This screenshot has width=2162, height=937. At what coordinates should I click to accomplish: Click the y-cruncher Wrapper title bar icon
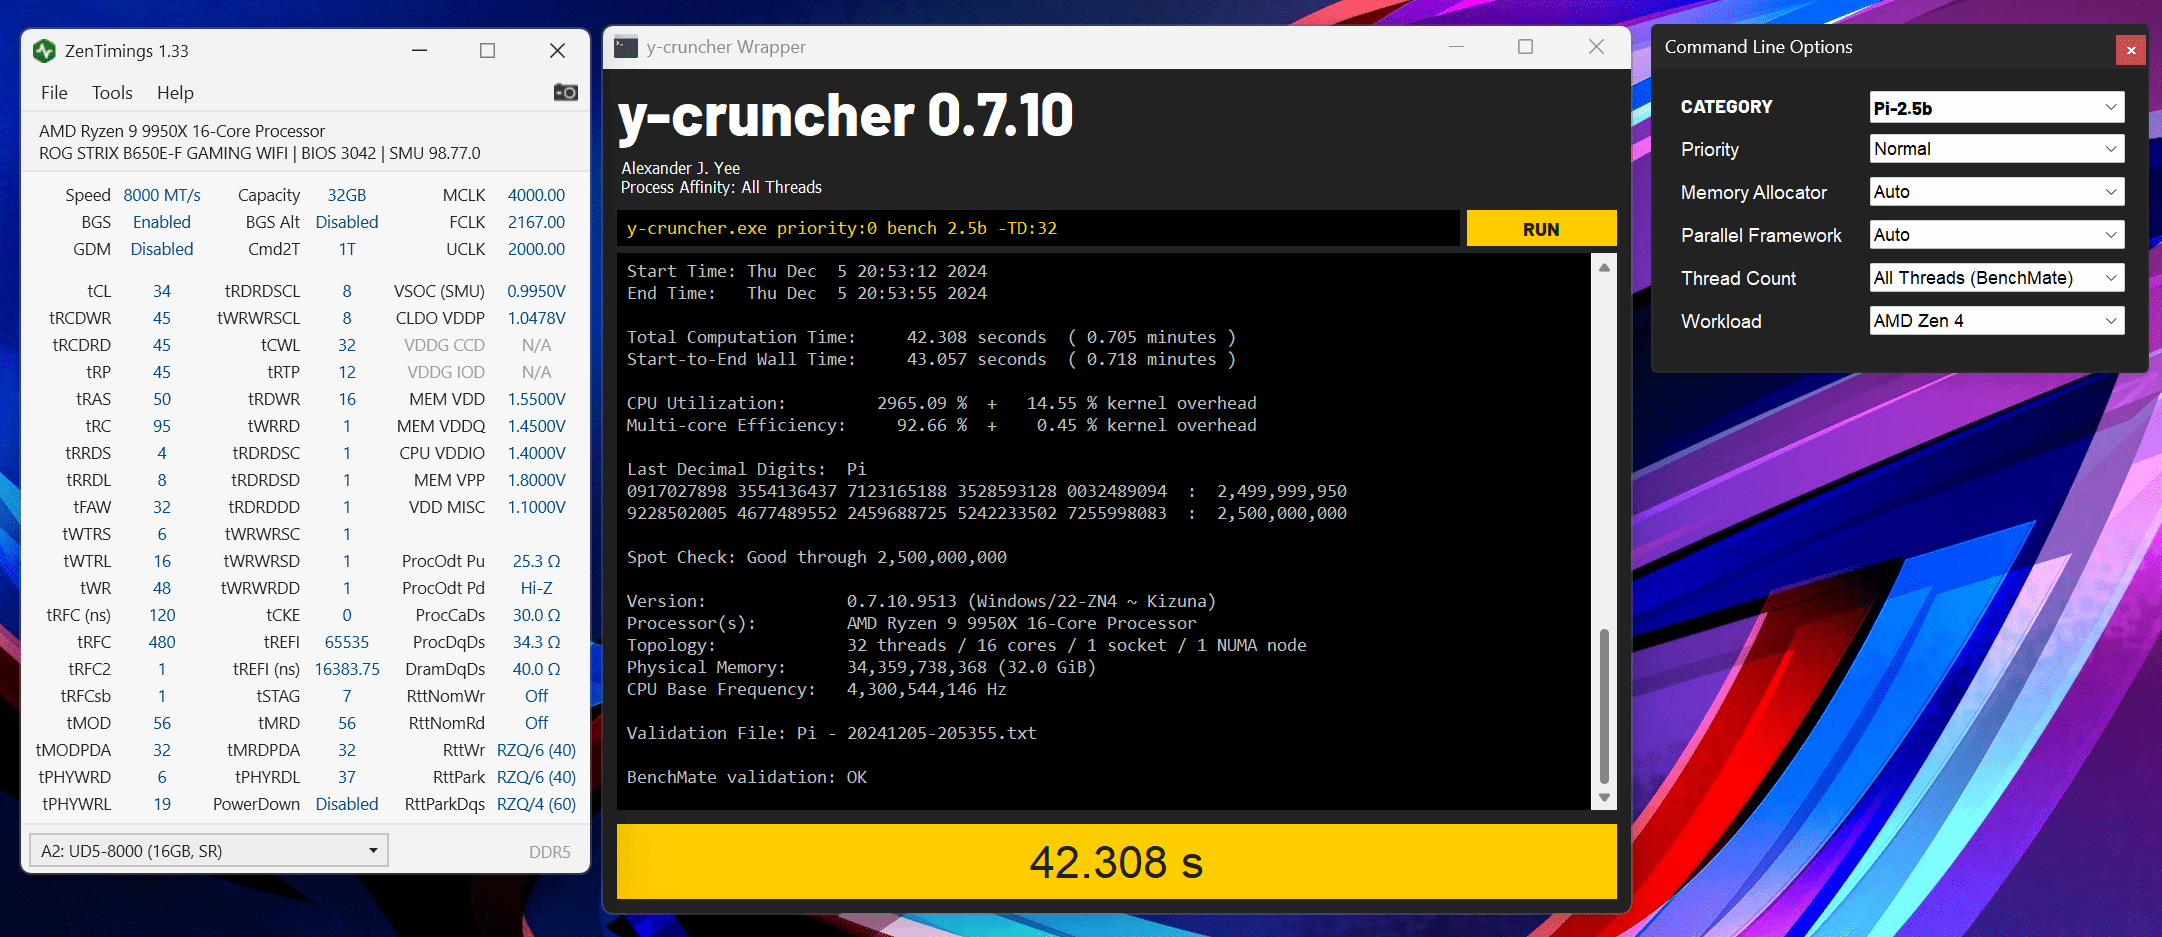[626, 47]
